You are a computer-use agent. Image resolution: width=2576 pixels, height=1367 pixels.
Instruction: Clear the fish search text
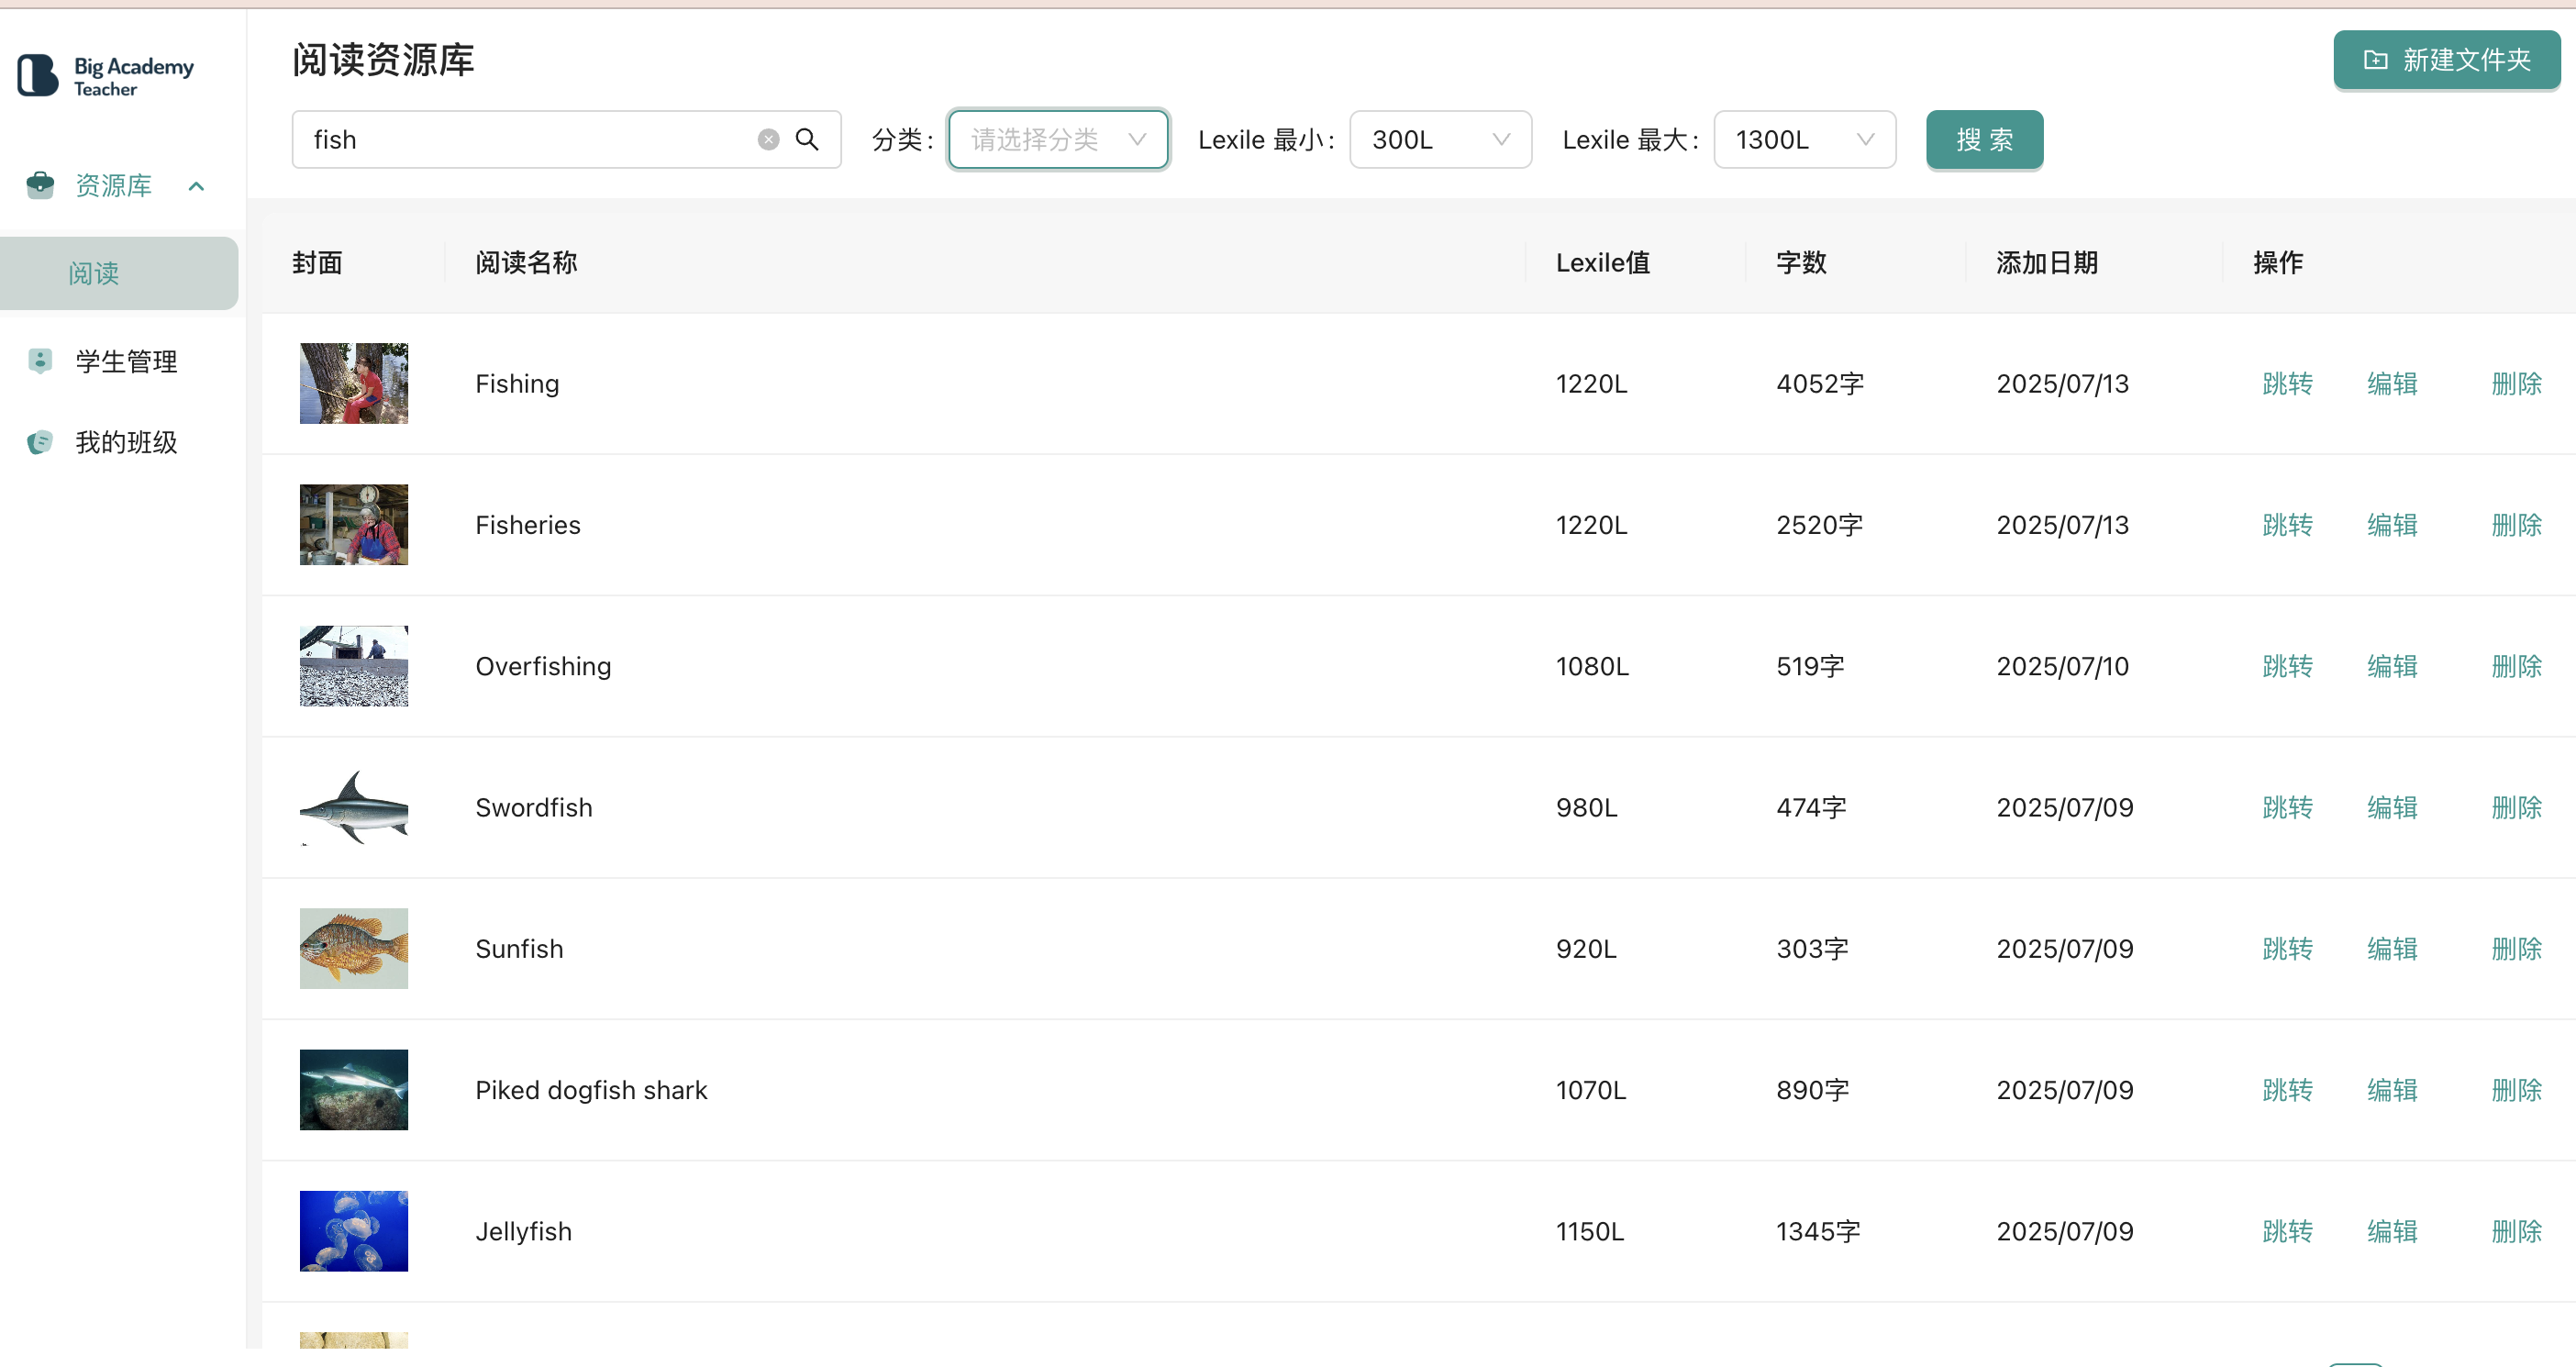tap(768, 140)
